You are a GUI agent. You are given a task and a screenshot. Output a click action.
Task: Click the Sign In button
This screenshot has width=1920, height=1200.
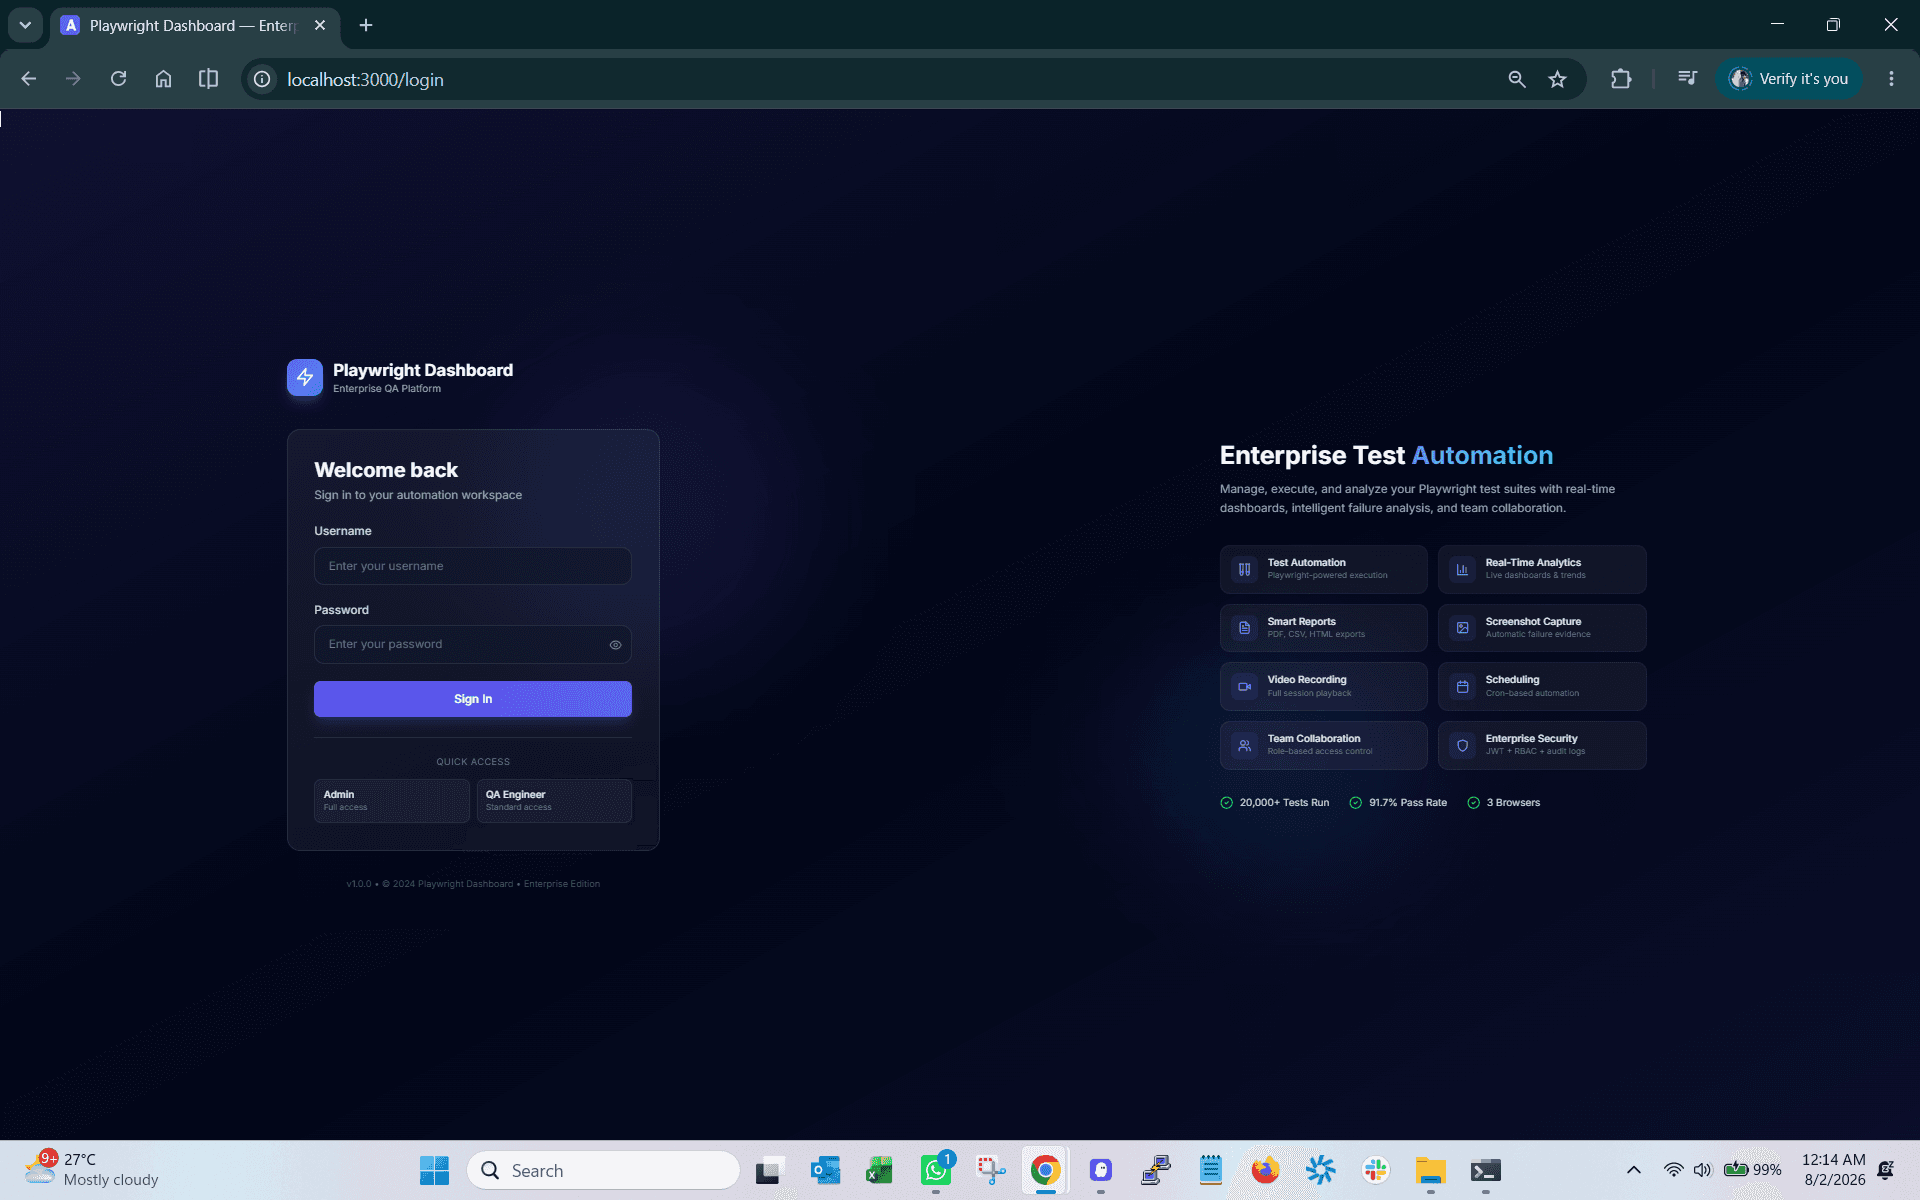click(473, 699)
